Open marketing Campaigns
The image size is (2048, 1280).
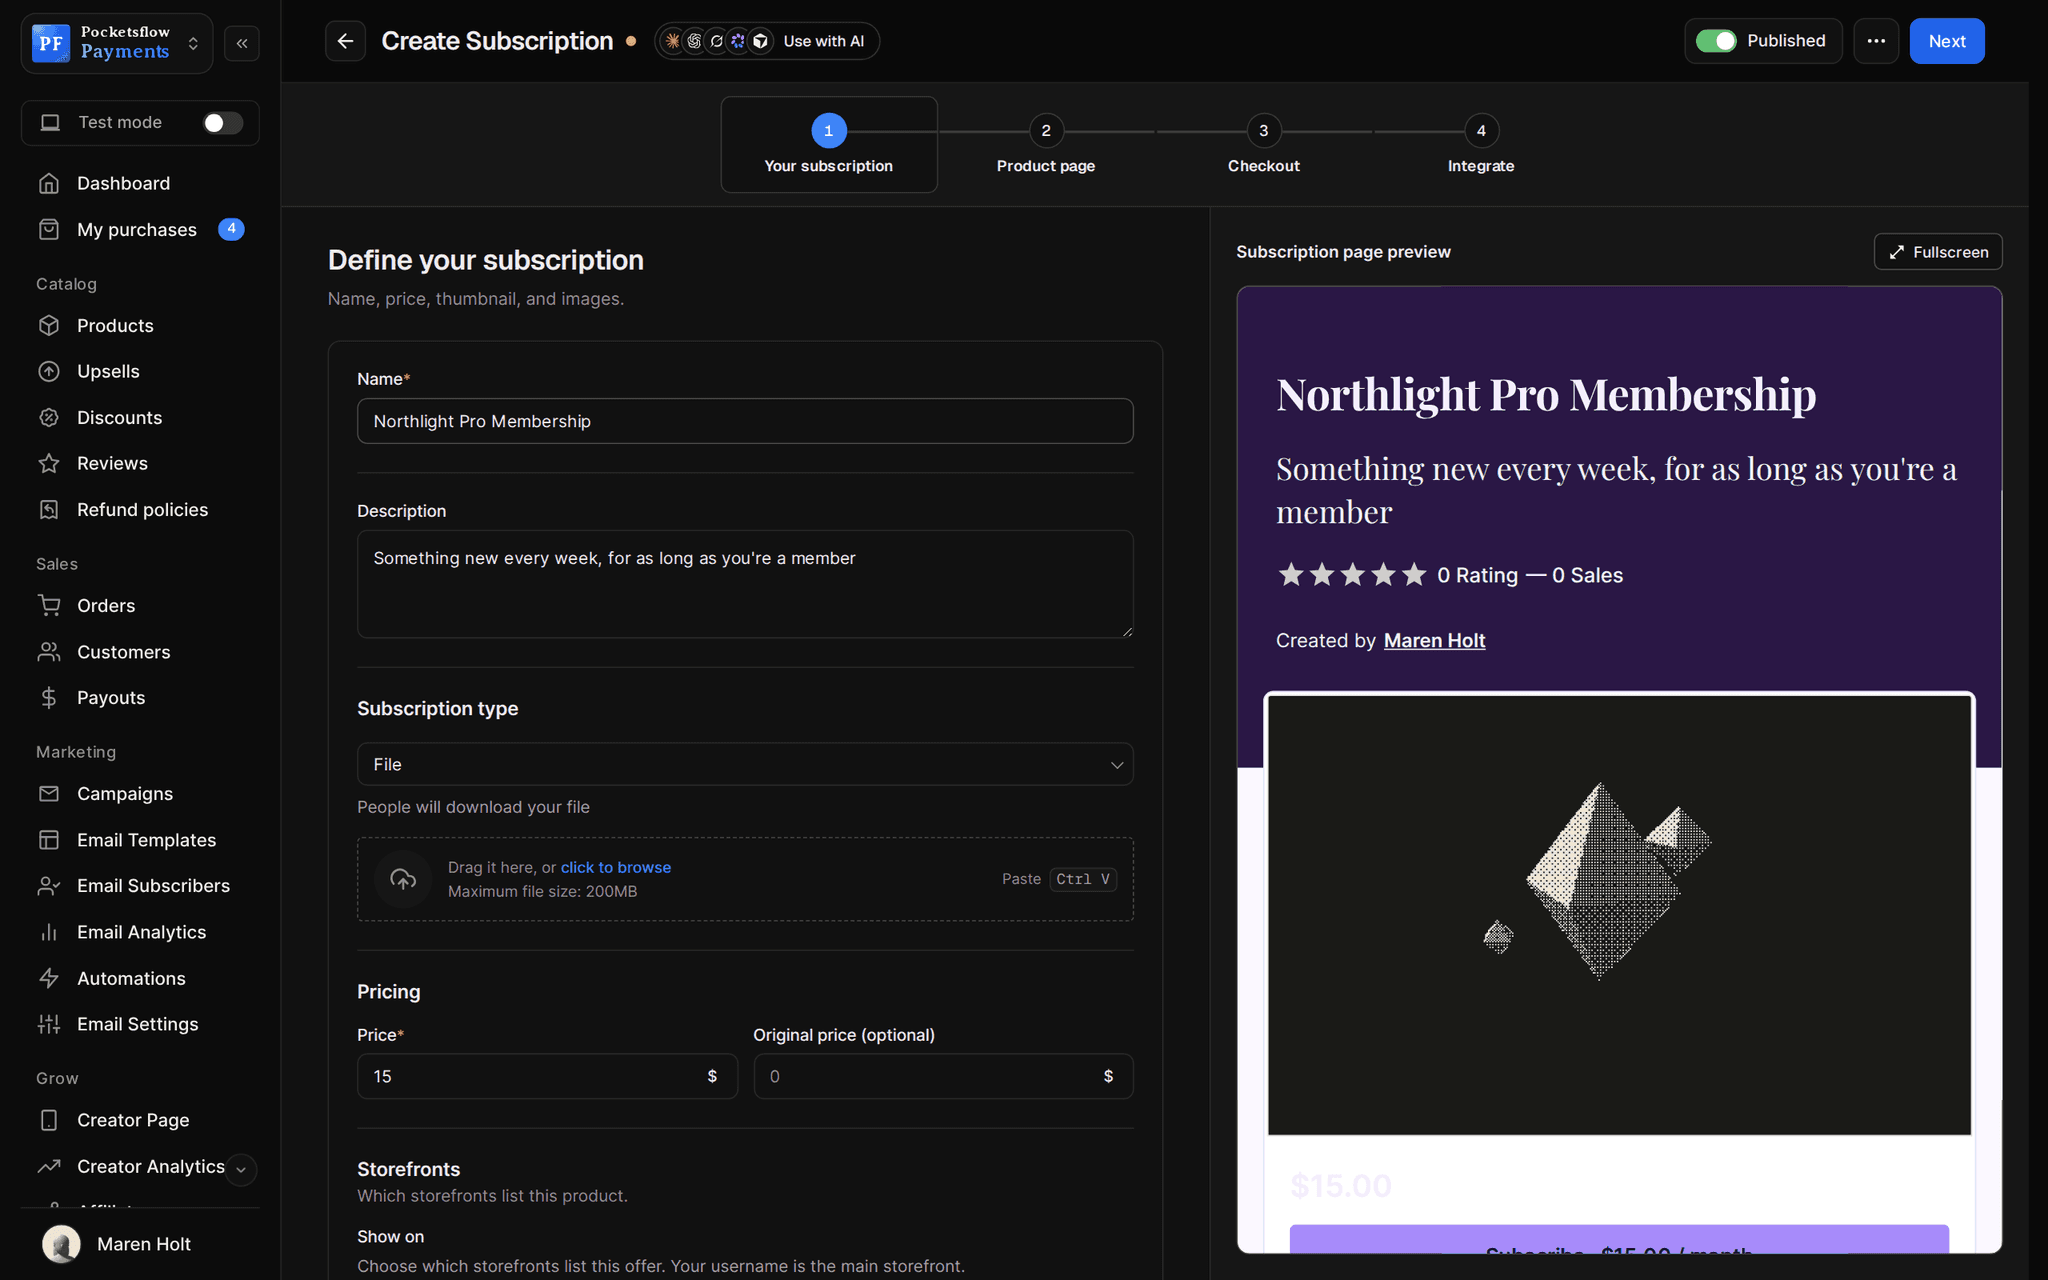140,793
